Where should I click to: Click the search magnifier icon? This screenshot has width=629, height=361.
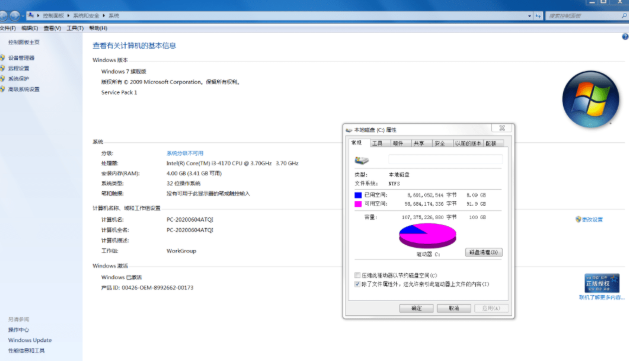click(624, 16)
